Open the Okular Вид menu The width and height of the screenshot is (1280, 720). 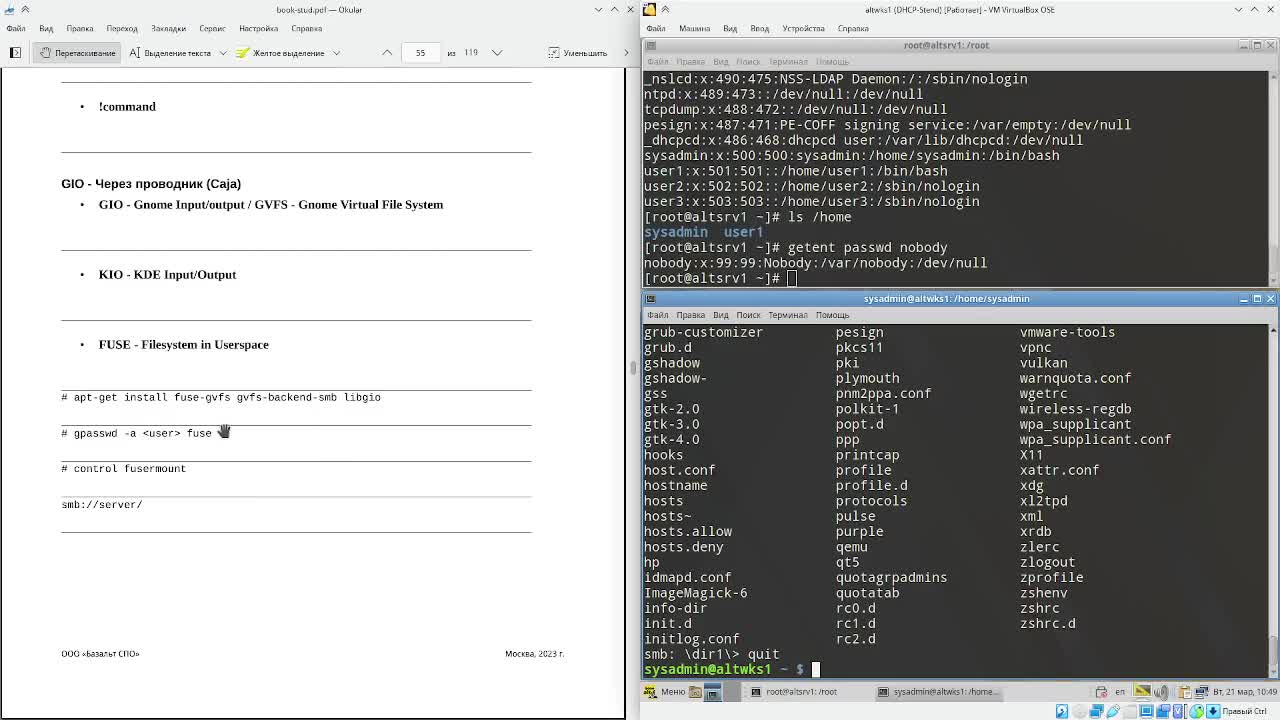pos(46,28)
